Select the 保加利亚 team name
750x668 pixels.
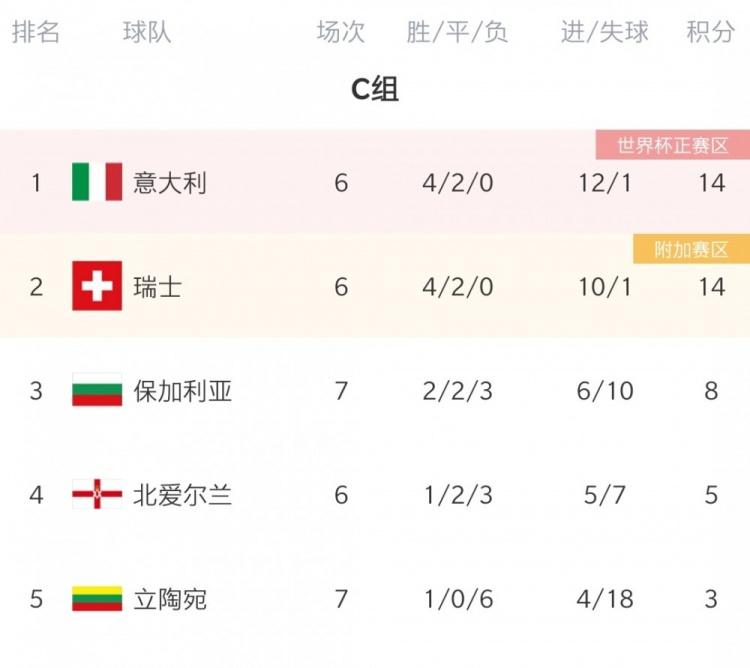coord(183,390)
